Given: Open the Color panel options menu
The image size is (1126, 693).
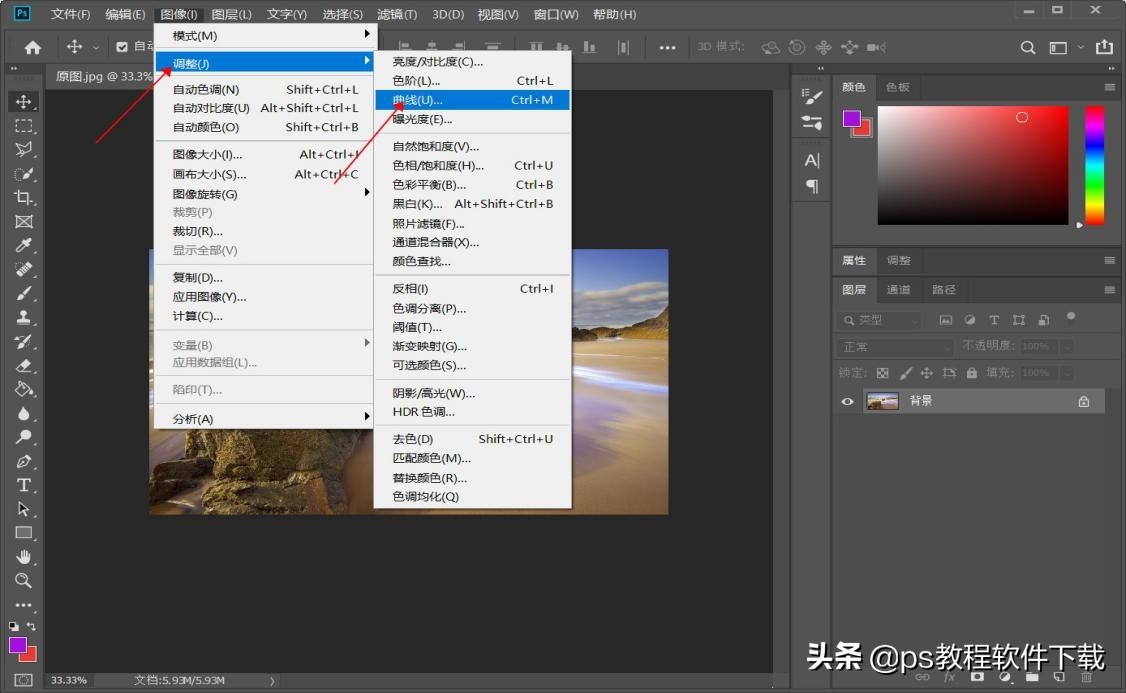Looking at the screenshot, I should pos(1109,87).
